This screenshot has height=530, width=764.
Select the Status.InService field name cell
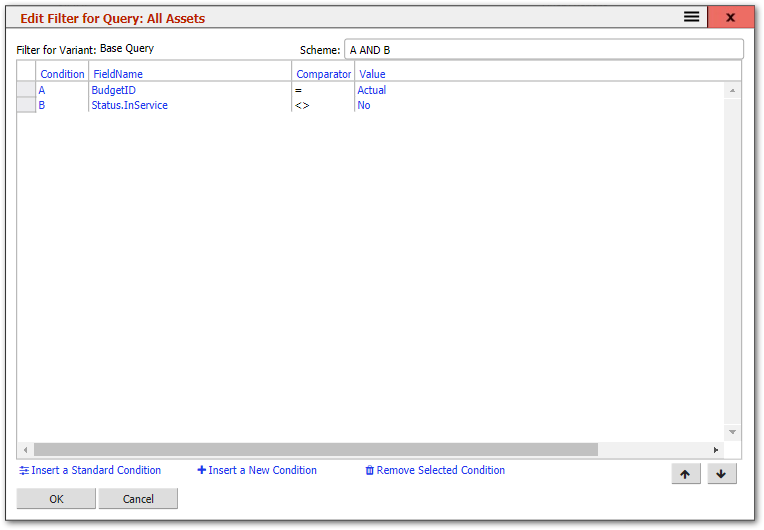(x=190, y=105)
